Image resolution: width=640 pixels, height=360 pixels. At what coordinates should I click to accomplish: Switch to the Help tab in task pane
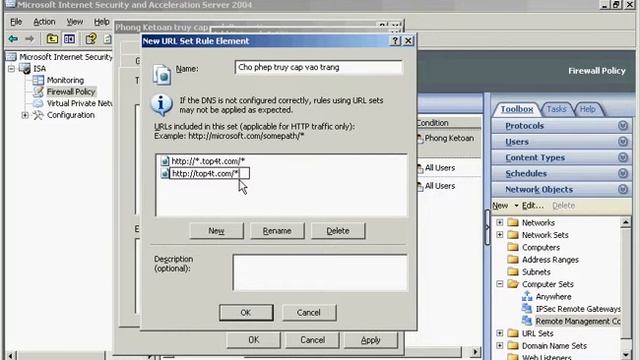click(587, 109)
